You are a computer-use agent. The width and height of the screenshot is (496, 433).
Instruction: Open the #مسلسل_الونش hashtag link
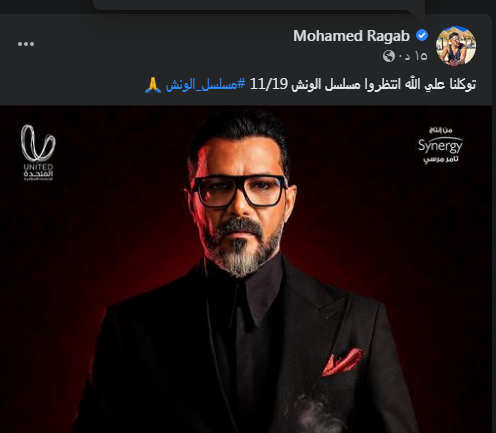click(x=205, y=84)
